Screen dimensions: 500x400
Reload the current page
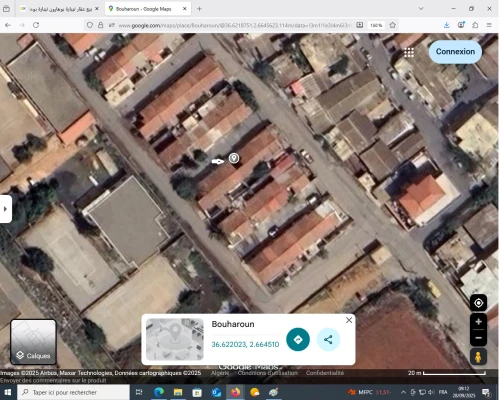(x=36, y=25)
